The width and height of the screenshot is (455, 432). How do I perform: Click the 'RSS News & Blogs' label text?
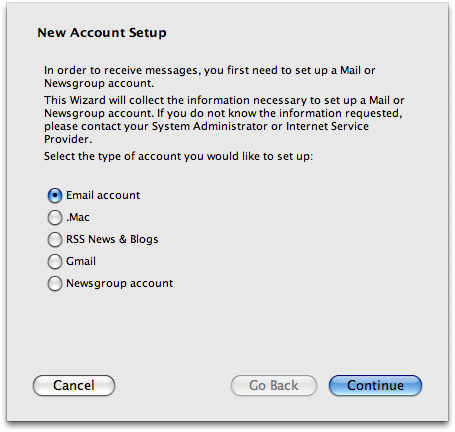(x=112, y=239)
